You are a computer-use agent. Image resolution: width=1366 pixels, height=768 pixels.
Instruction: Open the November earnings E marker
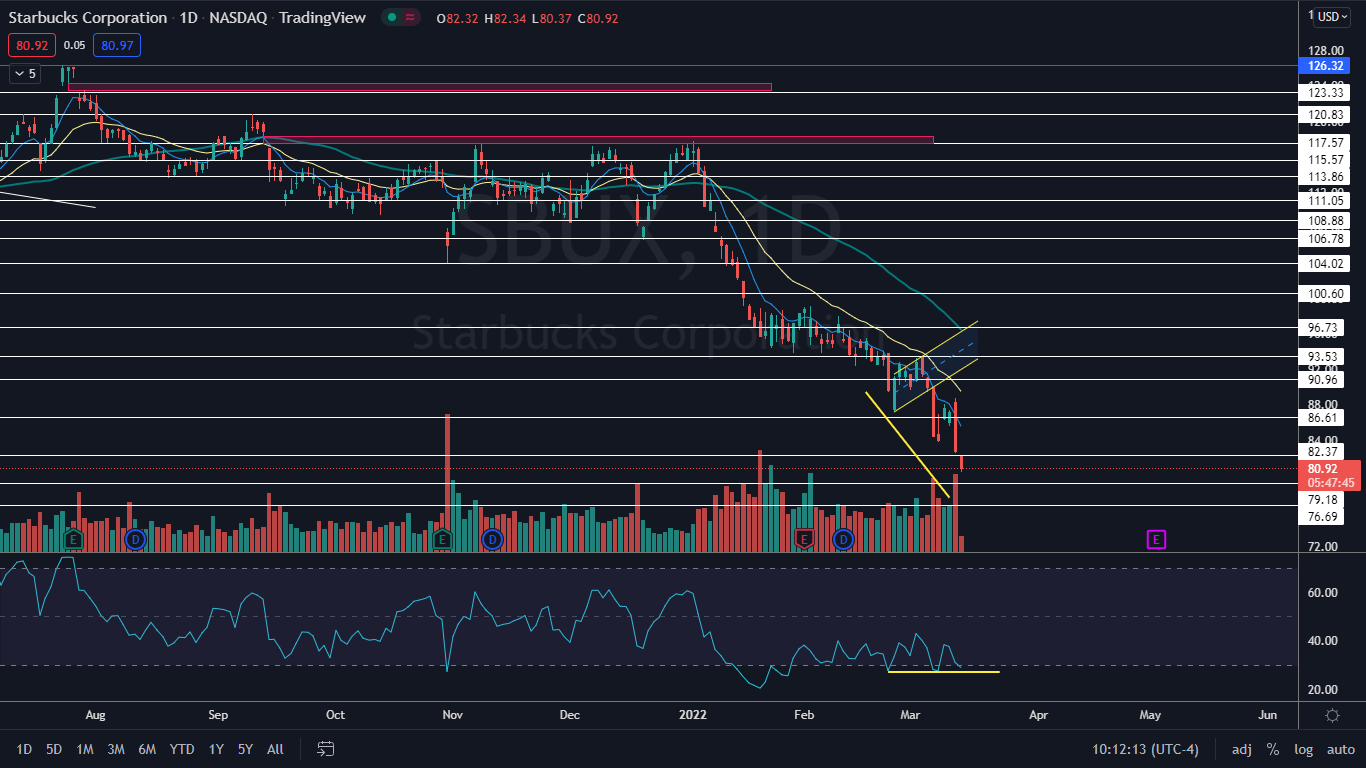click(442, 540)
